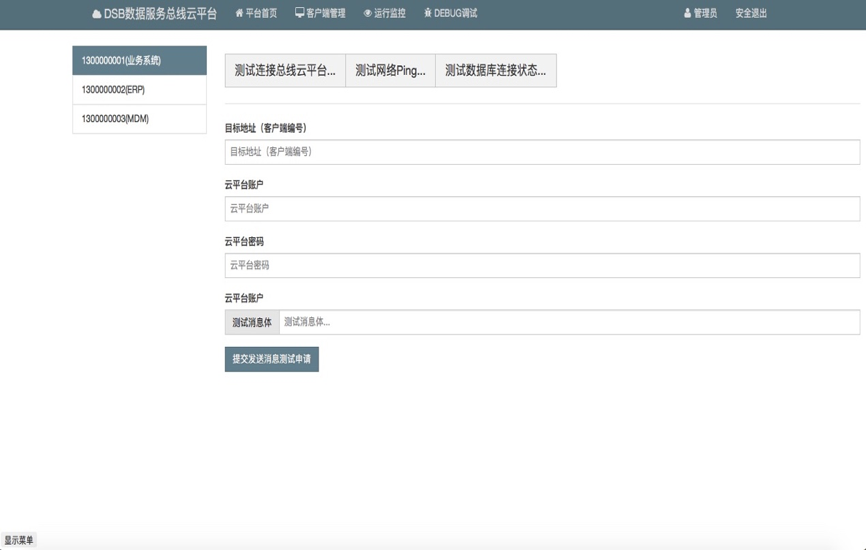Switch to the 测试连接总线云平台... tab

coord(285,70)
